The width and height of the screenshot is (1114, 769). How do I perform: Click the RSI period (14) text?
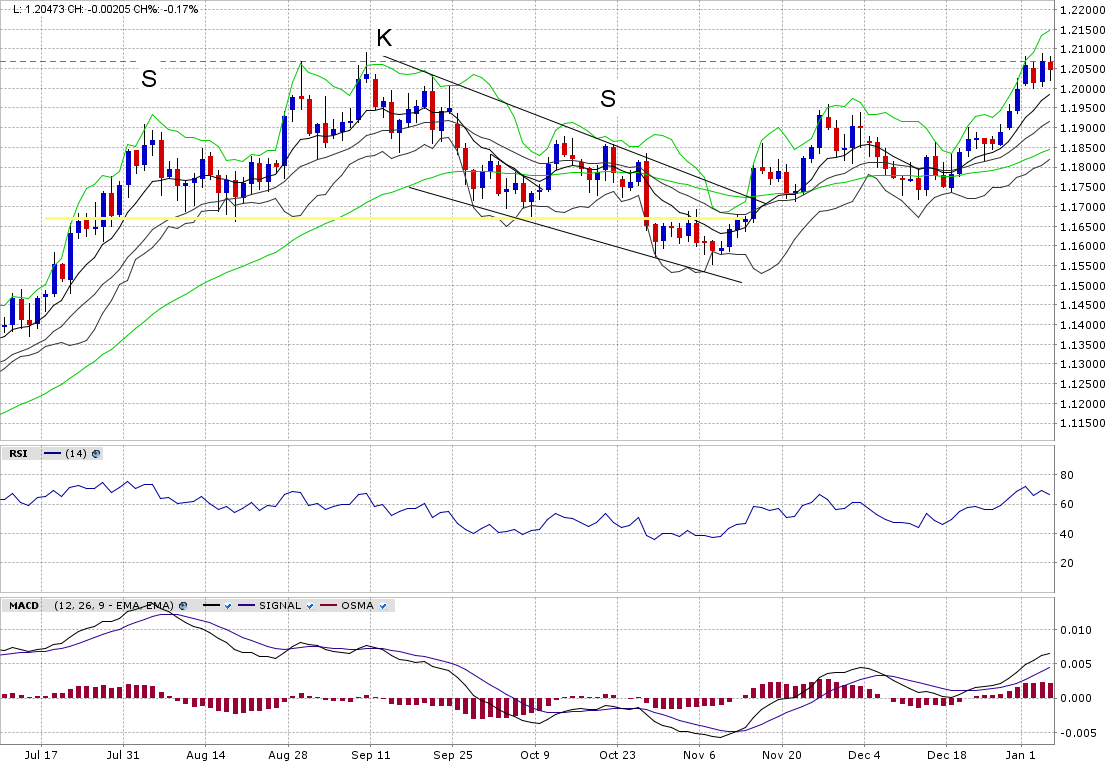coord(75,454)
